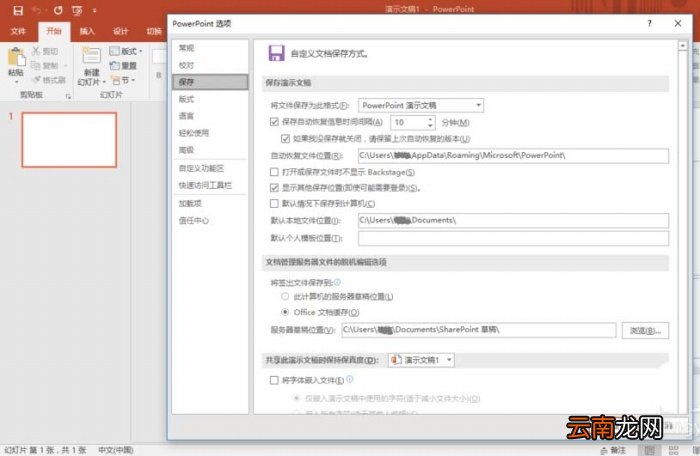Select 轻松使用 in options category list
The width and height of the screenshot is (700, 456).
(x=210, y=133)
